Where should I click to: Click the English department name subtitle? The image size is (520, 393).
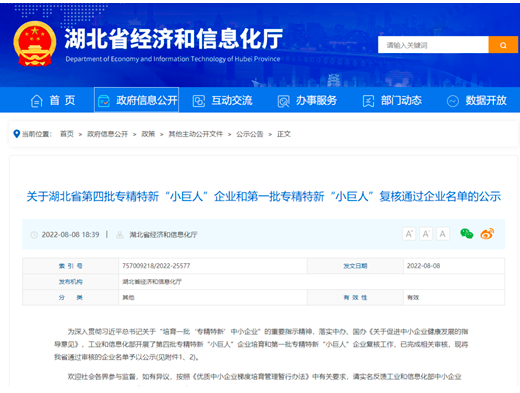[x=173, y=59]
